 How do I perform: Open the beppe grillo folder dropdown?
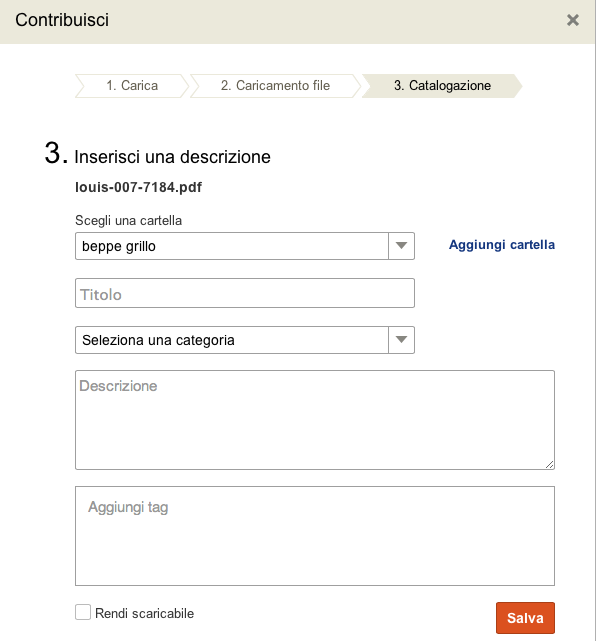coord(245,246)
